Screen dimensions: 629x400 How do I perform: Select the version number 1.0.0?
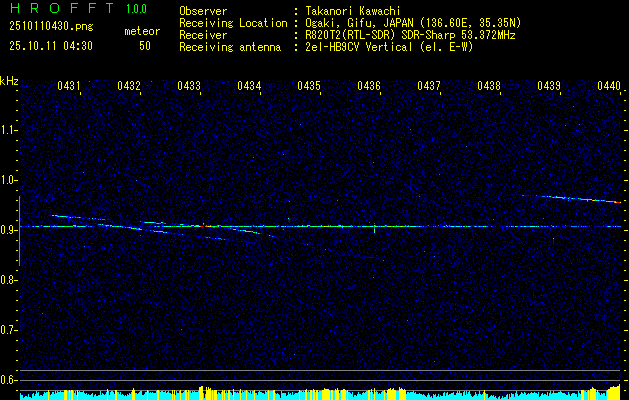pyautogui.click(x=136, y=9)
